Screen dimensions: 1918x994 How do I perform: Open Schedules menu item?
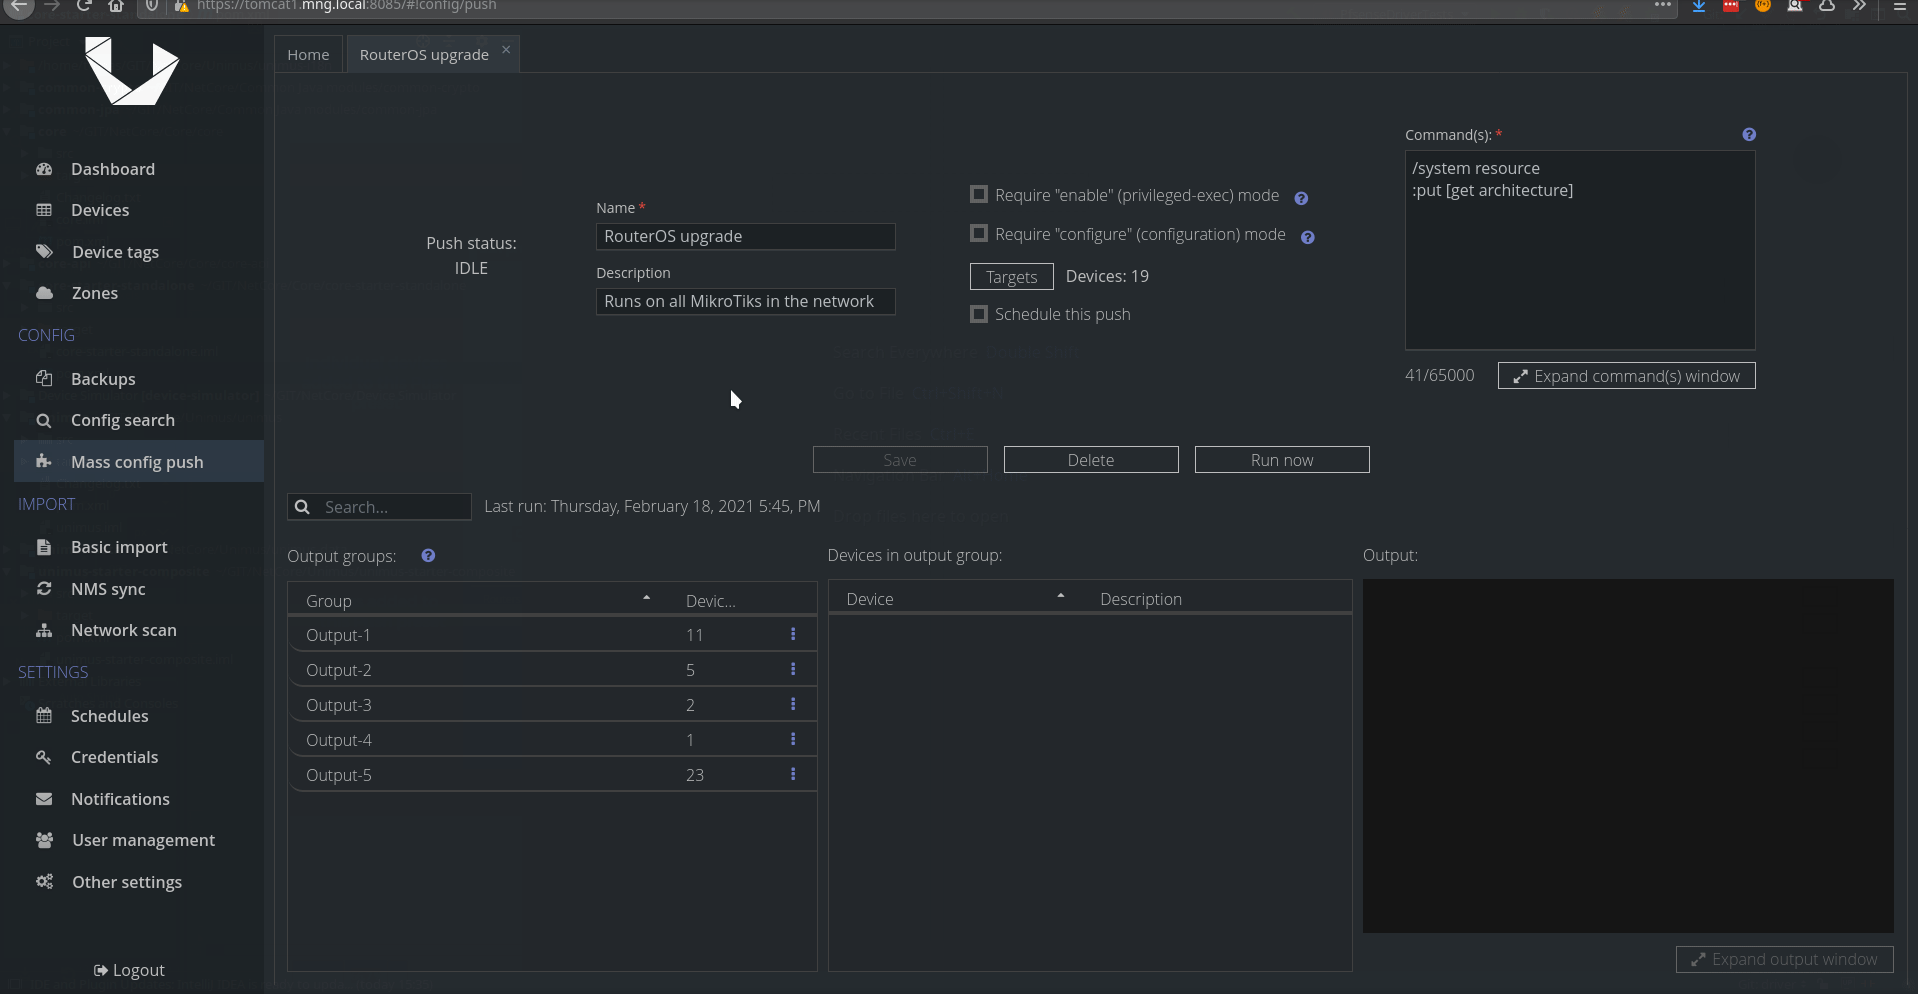139,716
